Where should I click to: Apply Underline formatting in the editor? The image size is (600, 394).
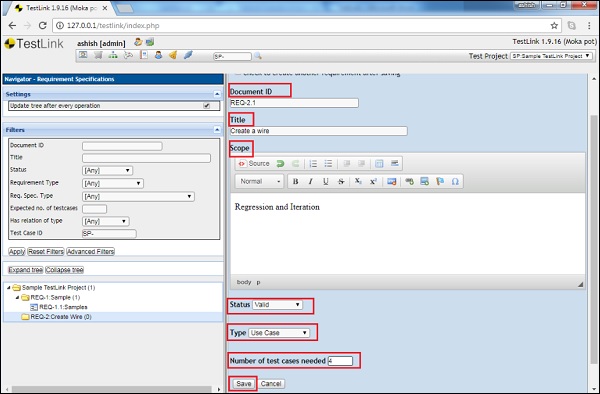tap(326, 181)
